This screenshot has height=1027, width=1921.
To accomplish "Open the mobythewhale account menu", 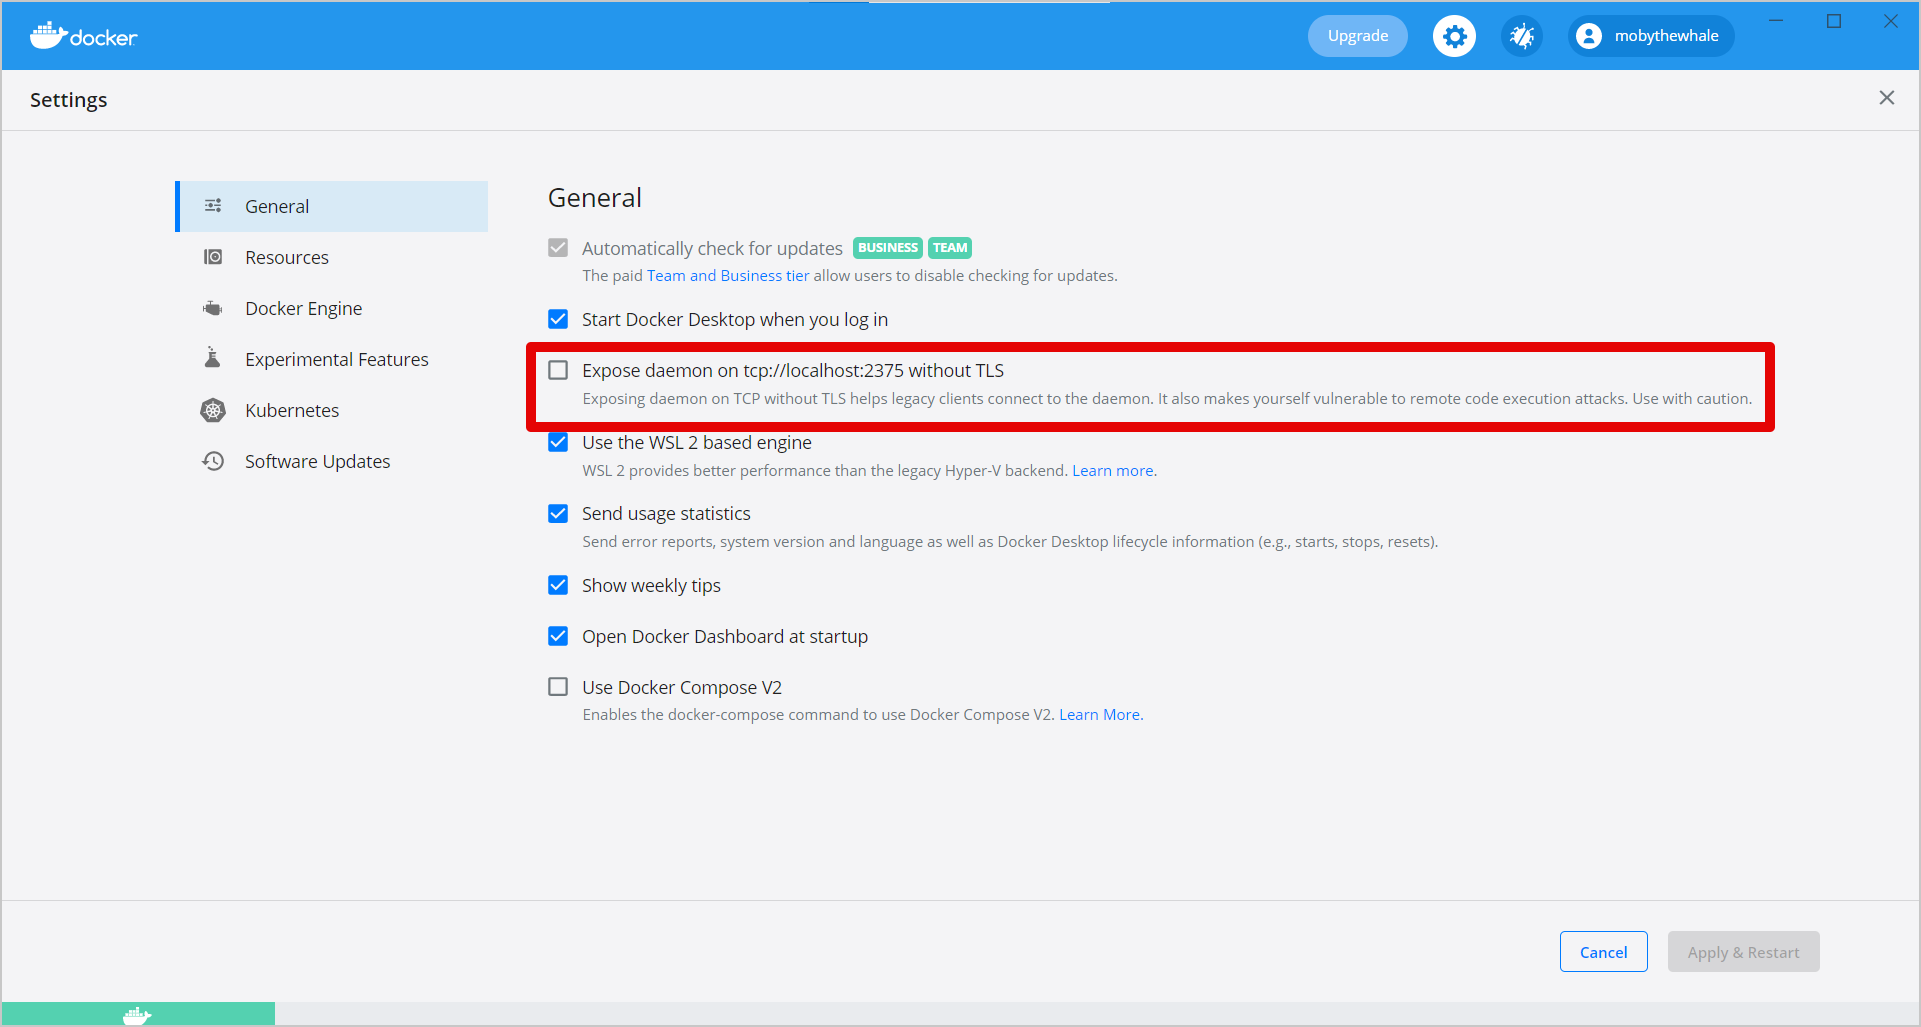I will pyautogui.click(x=1649, y=35).
